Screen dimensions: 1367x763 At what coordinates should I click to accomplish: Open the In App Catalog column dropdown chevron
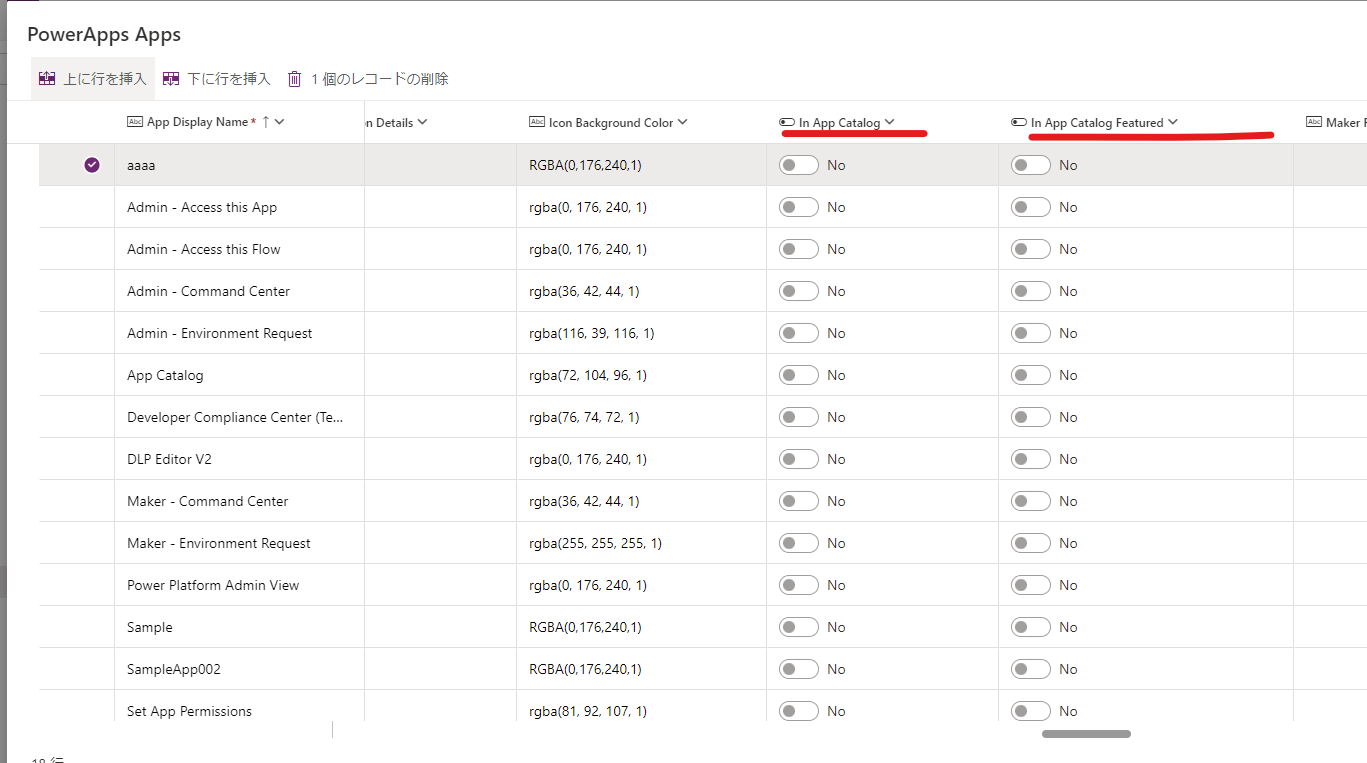pyautogui.click(x=890, y=122)
